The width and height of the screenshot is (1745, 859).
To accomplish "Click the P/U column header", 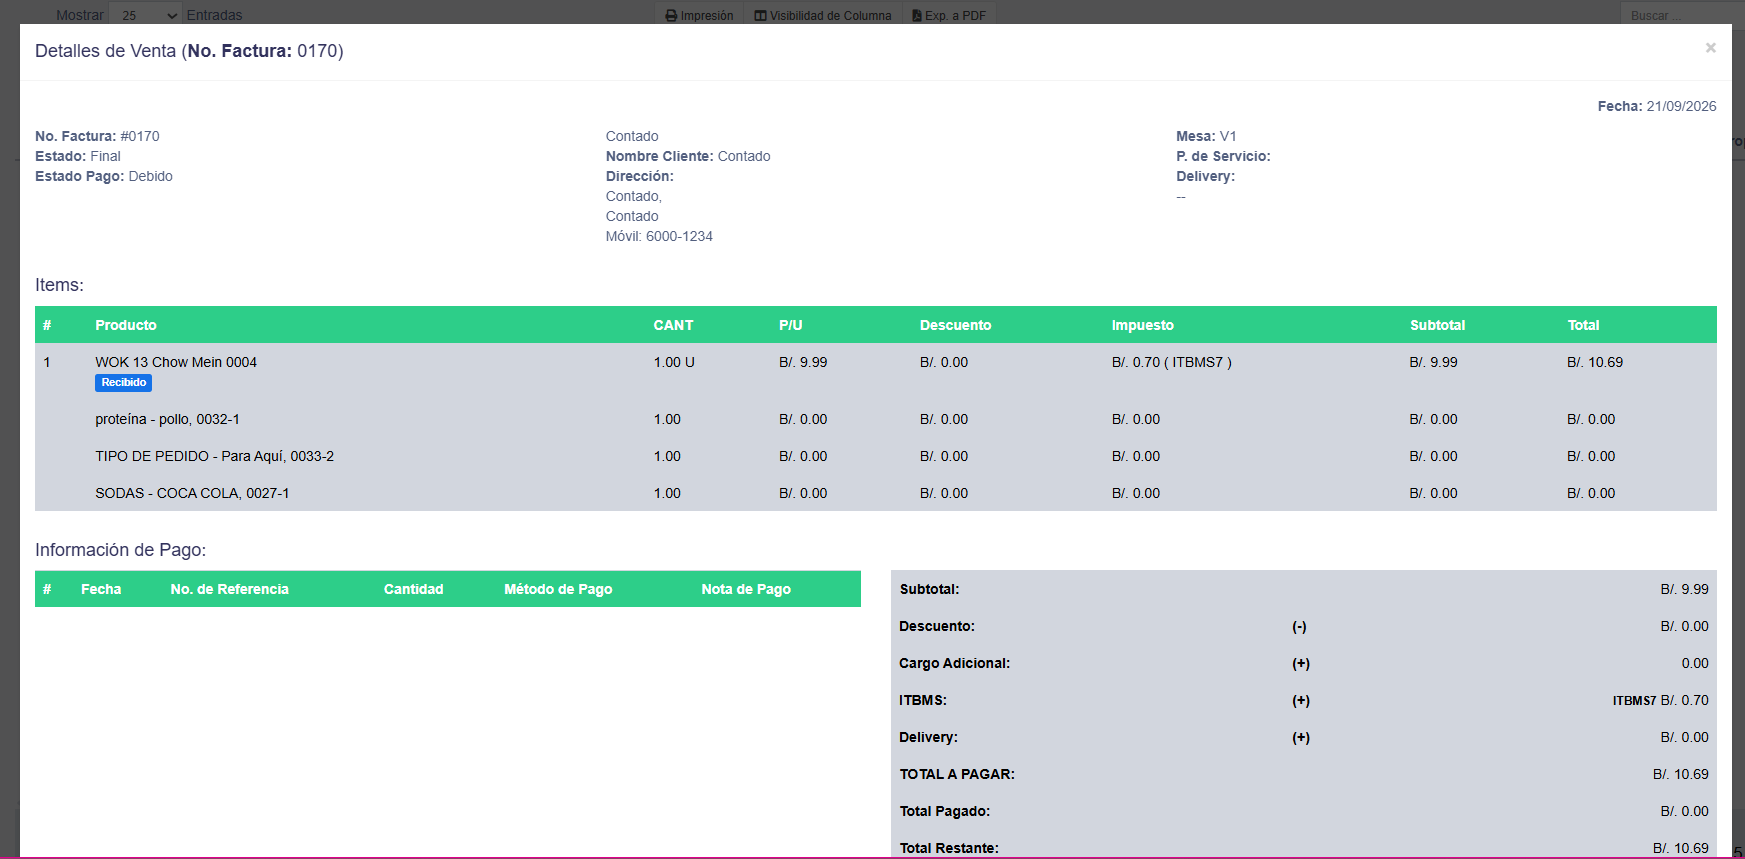I will click(x=791, y=325).
